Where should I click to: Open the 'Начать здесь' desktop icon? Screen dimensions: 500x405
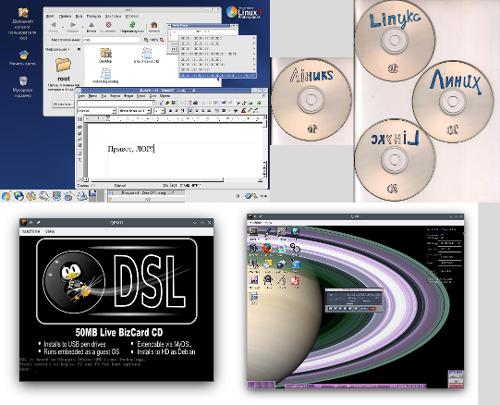click(23, 55)
